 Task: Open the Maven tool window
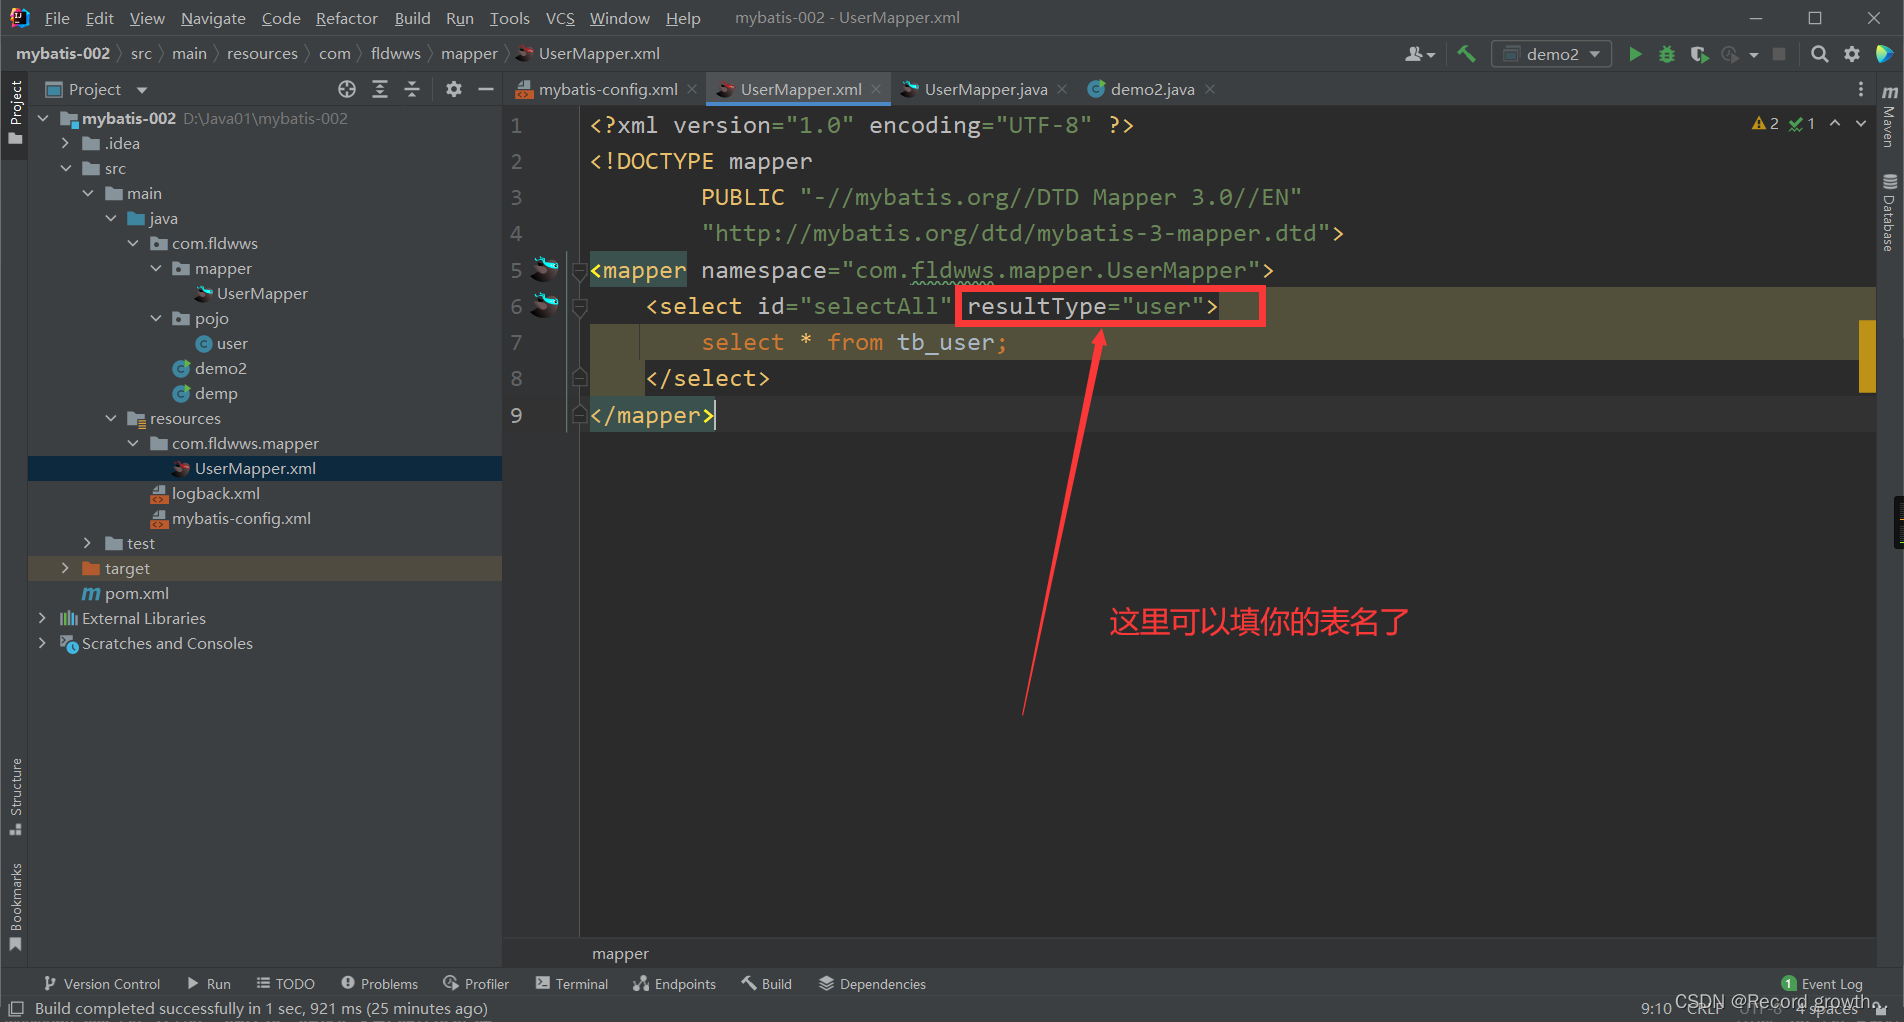pyautogui.click(x=1889, y=115)
